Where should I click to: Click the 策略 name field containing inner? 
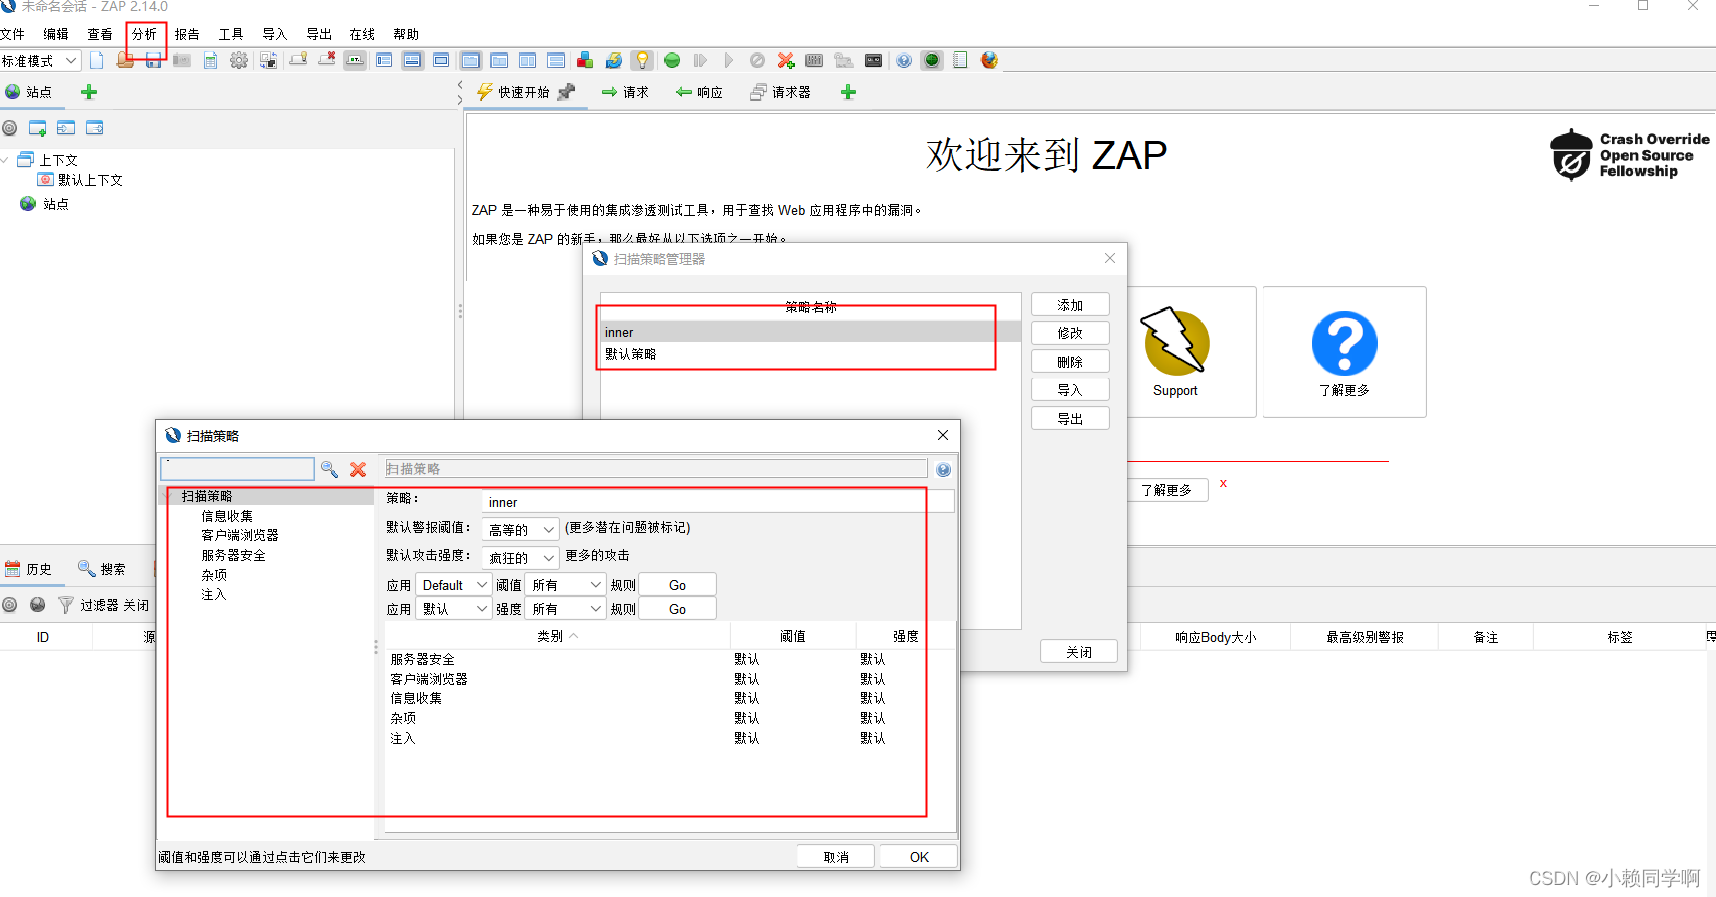click(718, 502)
